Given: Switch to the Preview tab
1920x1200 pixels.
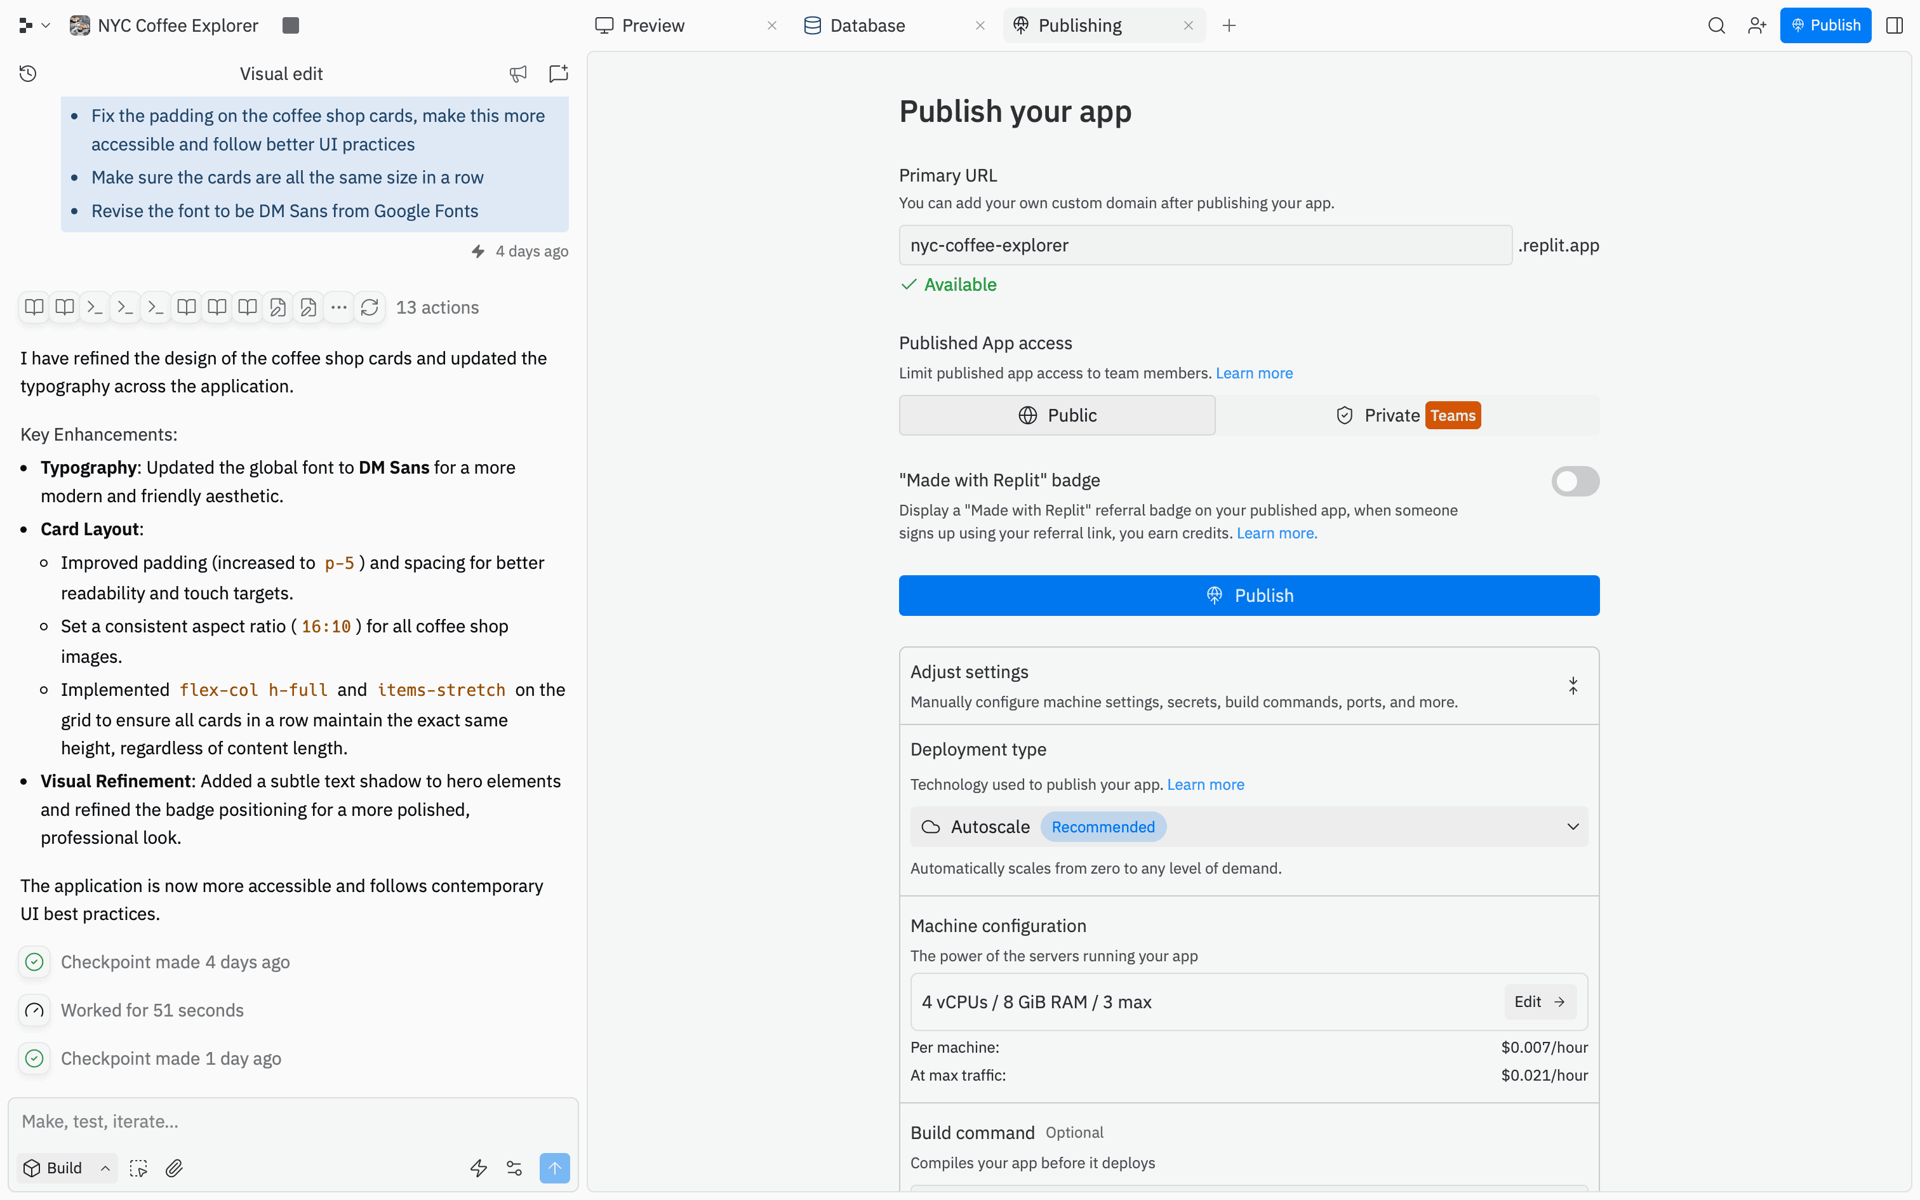Looking at the screenshot, I should [653, 26].
